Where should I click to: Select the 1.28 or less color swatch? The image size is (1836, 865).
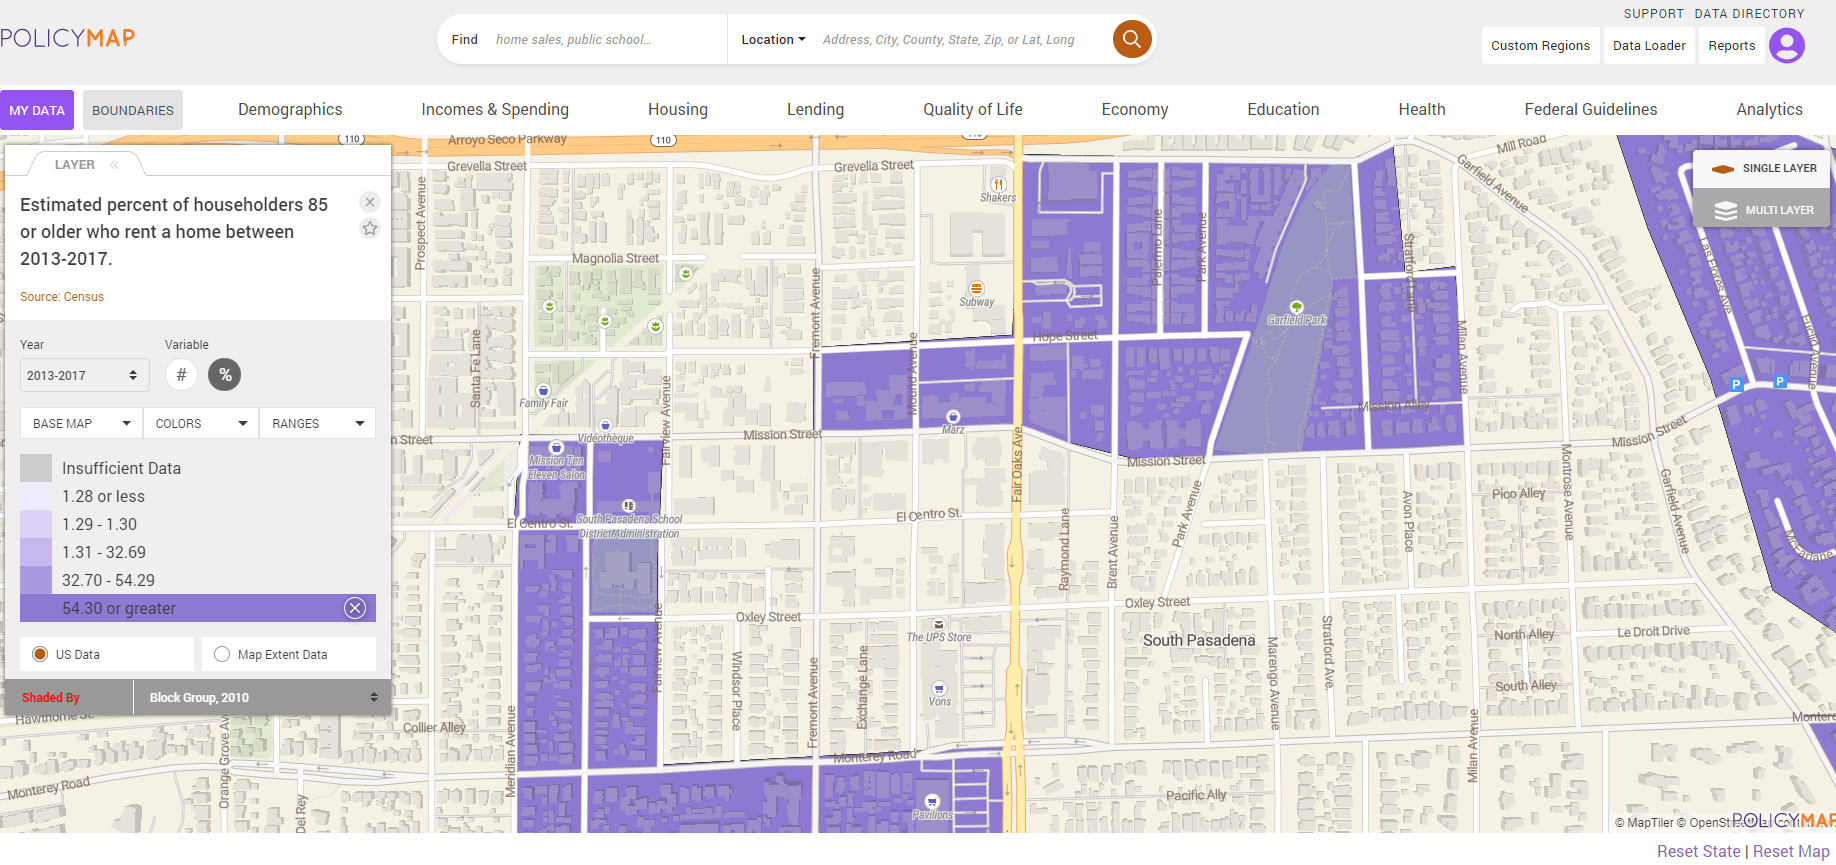pos(36,496)
